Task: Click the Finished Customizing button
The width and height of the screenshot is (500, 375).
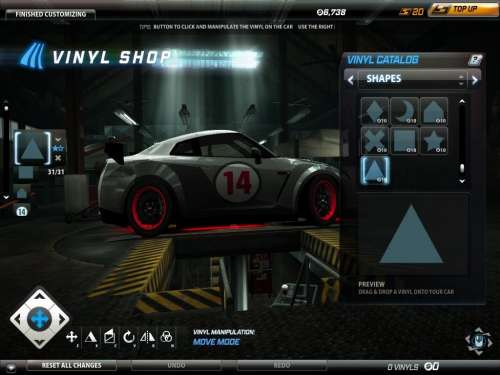Action: 51,14
